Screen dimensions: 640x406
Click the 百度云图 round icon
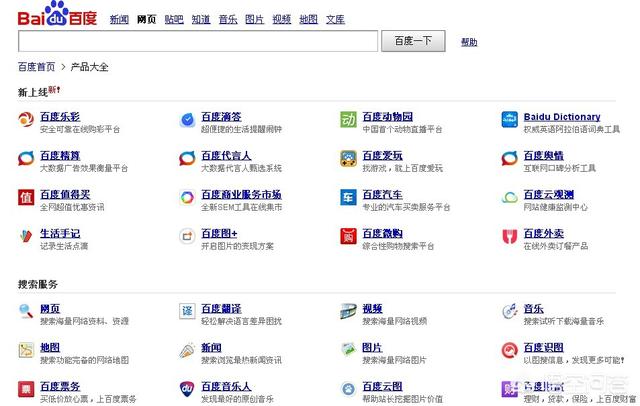tap(348, 389)
